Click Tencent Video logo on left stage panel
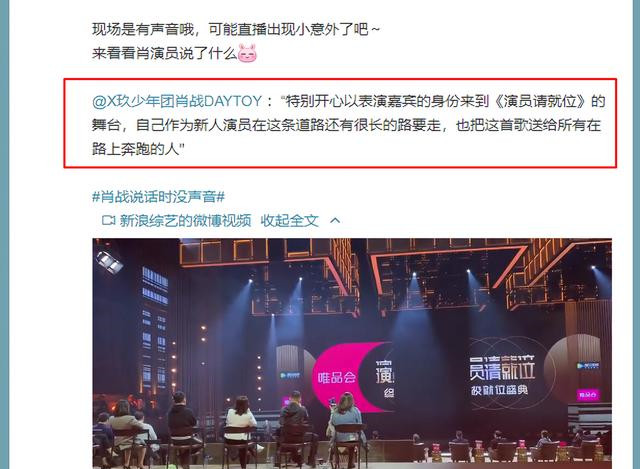The image size is (640, 469). pos(289,375)
